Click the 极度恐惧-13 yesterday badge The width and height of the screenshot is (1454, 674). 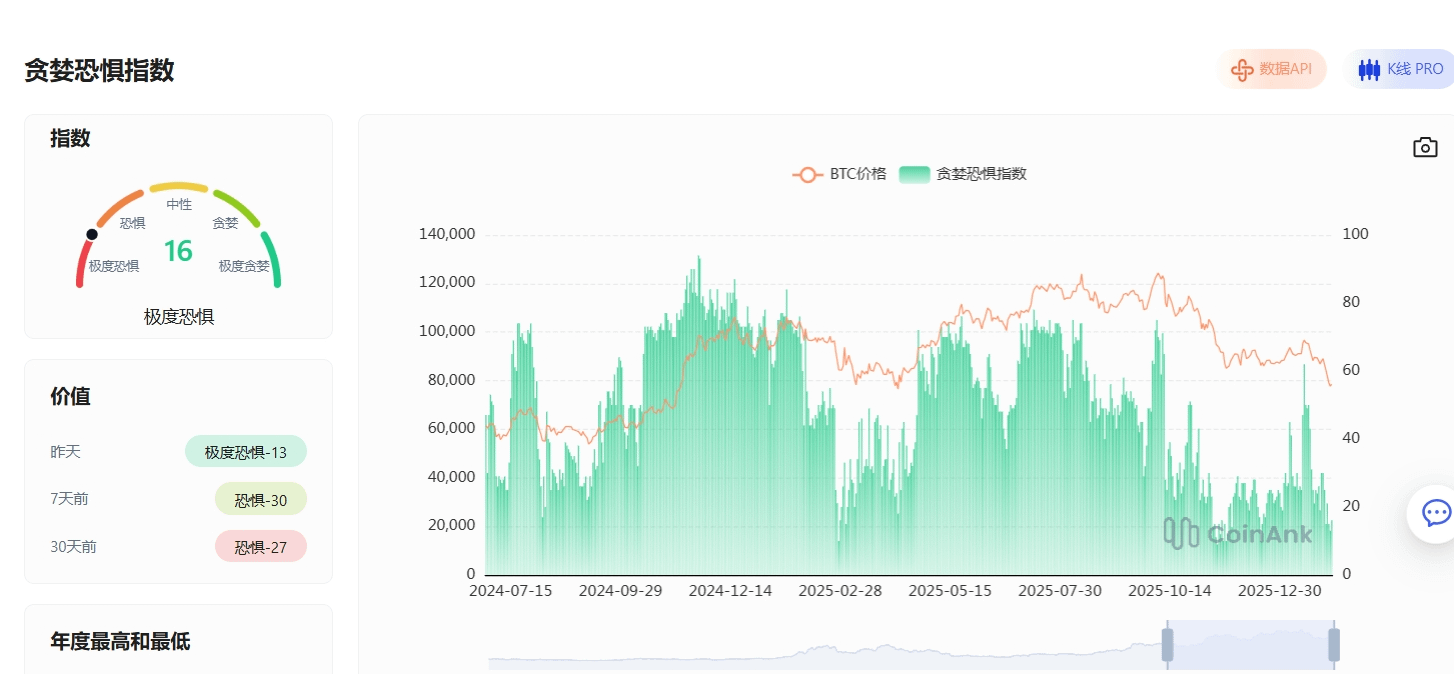pyautogui.click(x=246, y=452)
